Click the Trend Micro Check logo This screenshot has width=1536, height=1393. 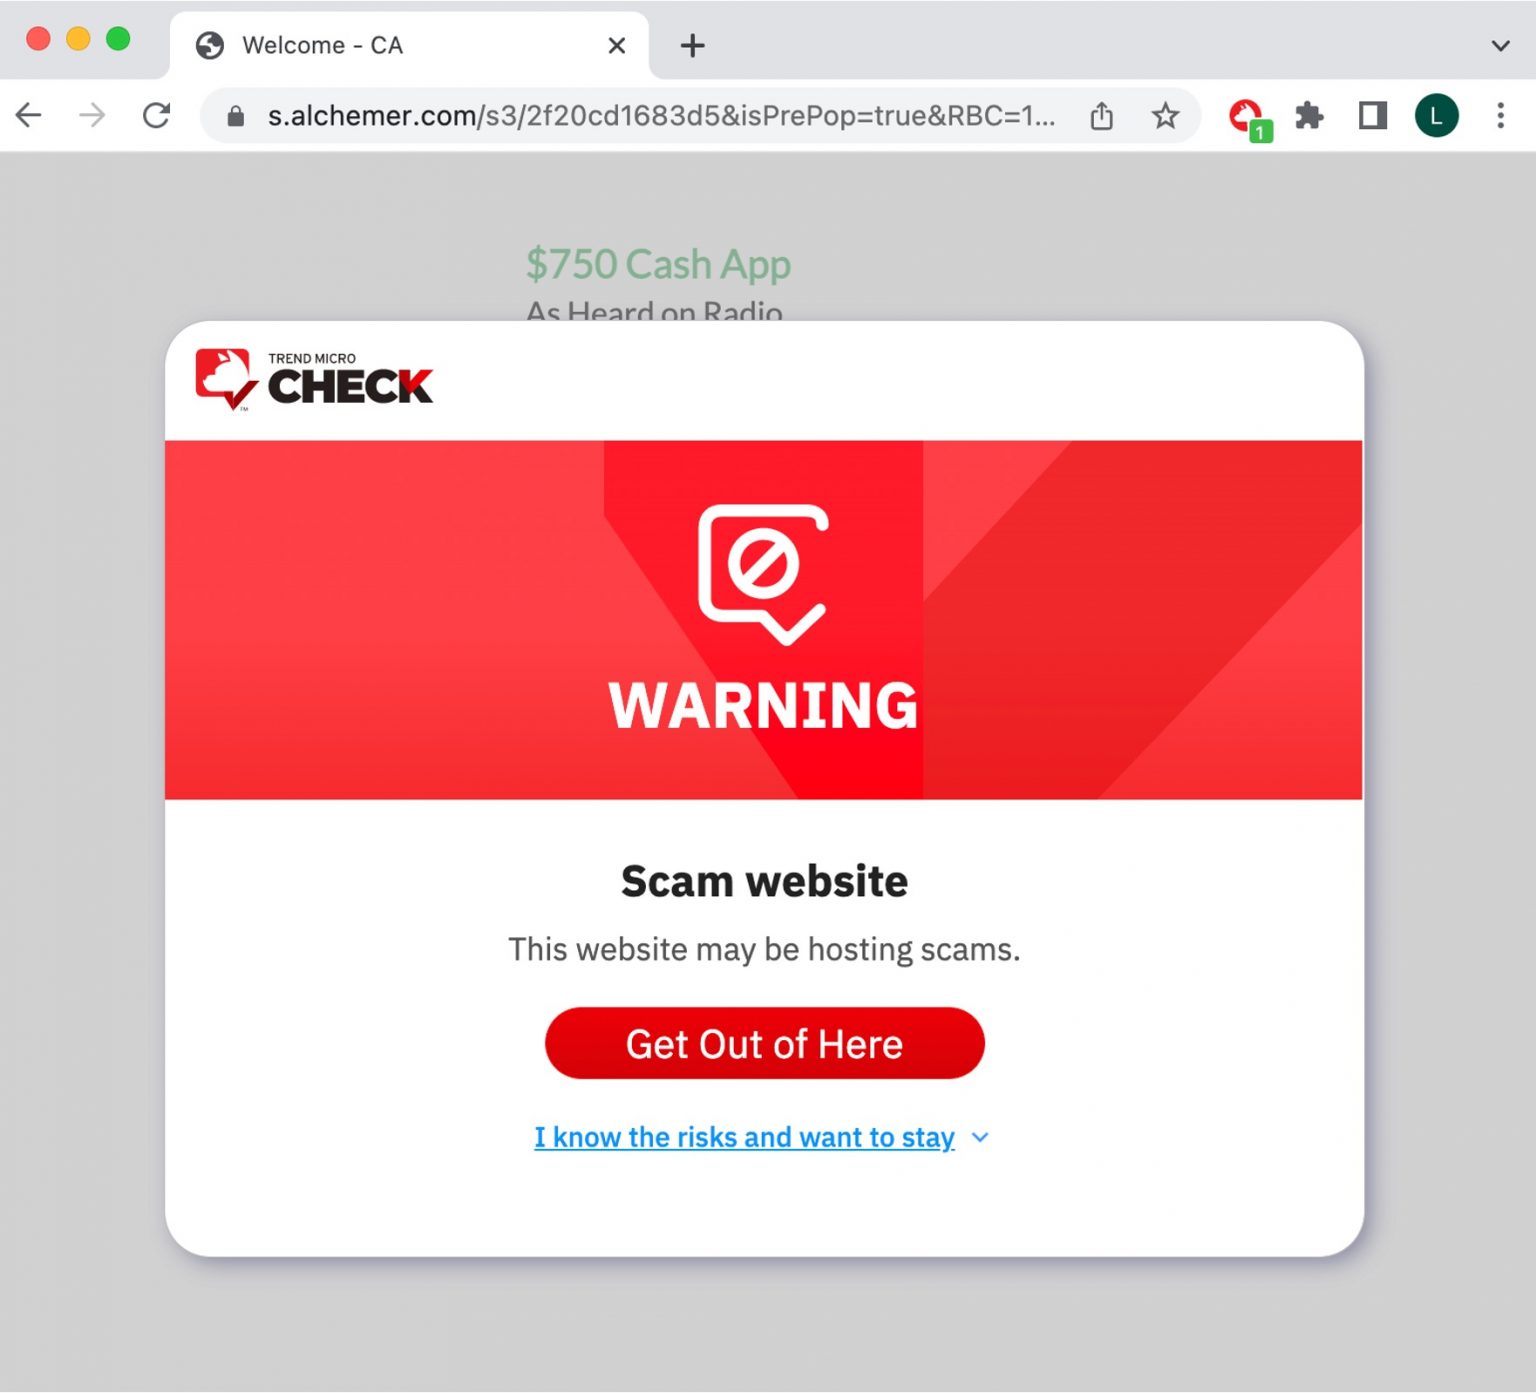click(x=314, y=380)
